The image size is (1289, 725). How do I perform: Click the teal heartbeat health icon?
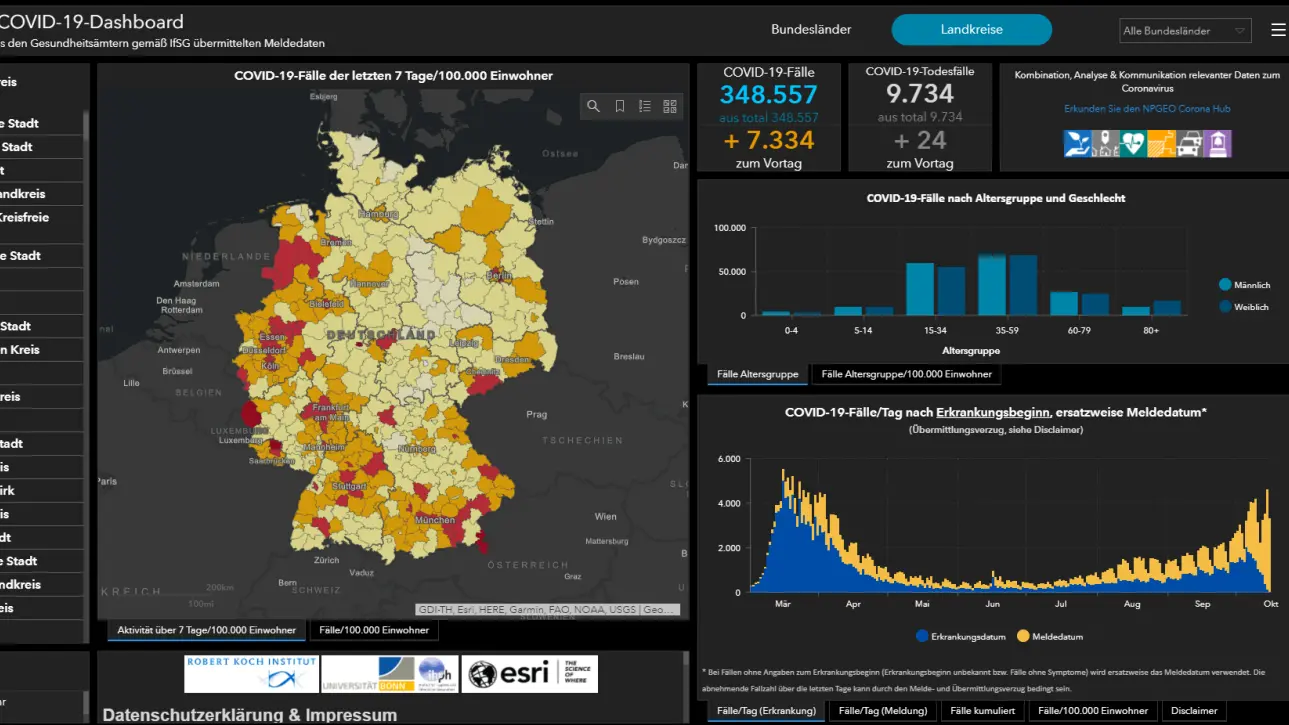coord(1132,144)
